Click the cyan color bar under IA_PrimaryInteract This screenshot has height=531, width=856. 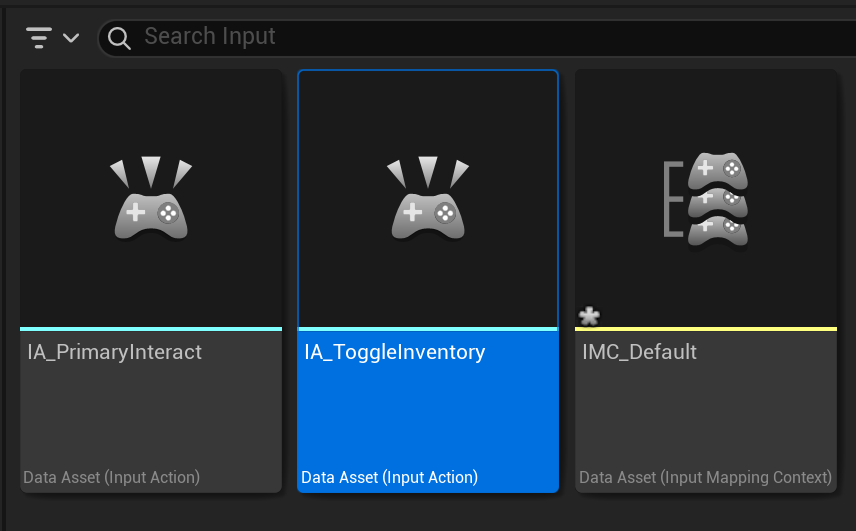point(151,328)
